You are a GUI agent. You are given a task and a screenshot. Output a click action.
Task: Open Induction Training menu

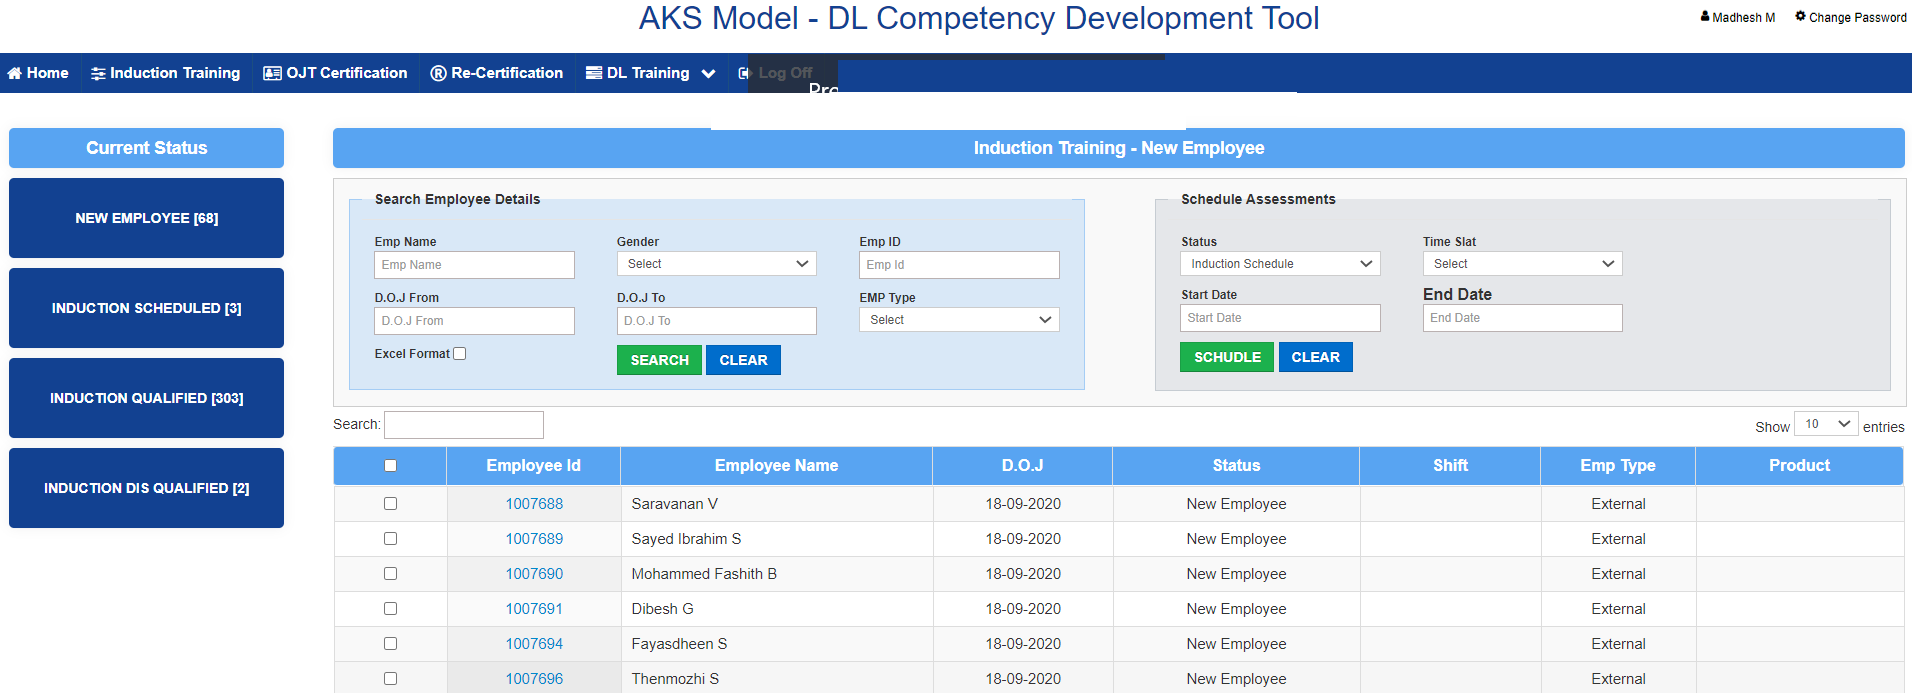(x=166, y=73)
